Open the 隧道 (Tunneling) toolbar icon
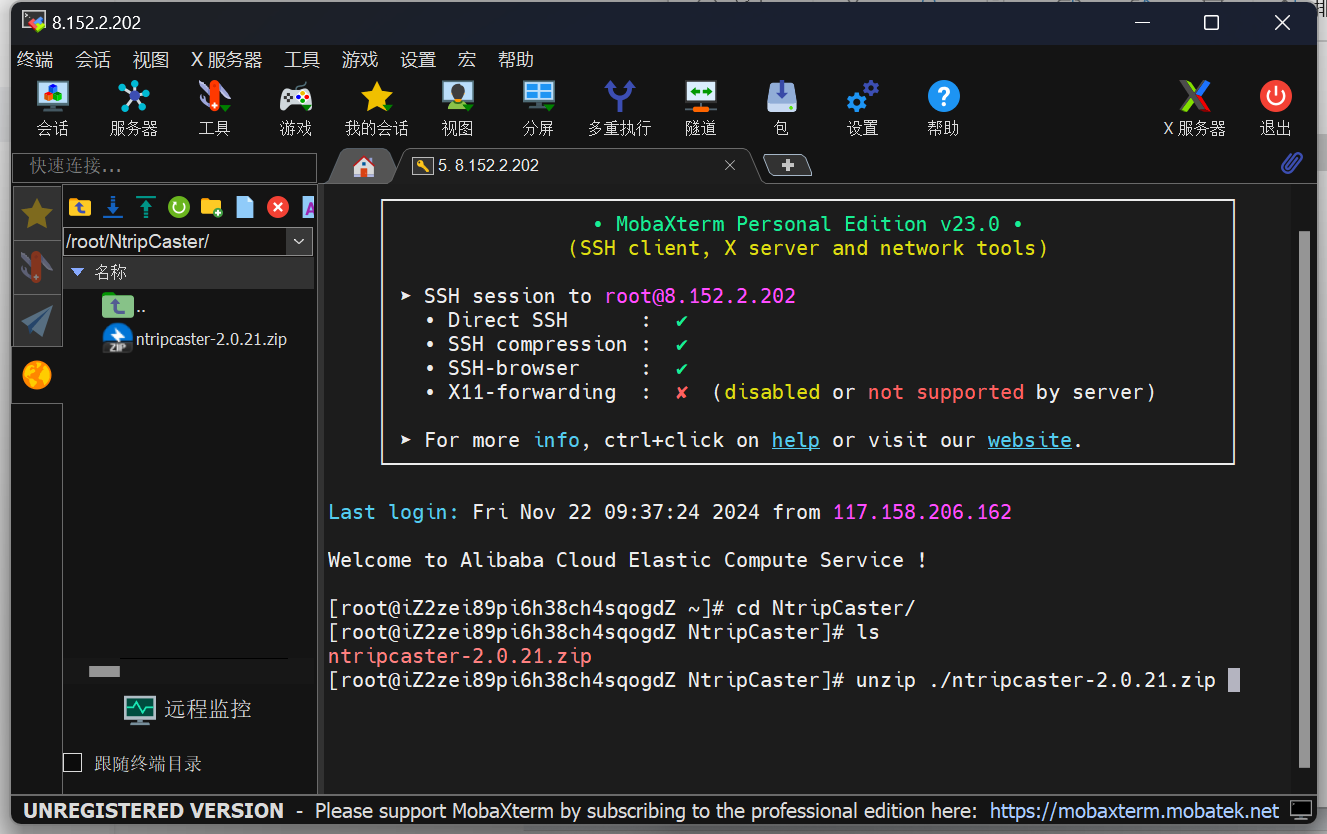 [700, 108]
